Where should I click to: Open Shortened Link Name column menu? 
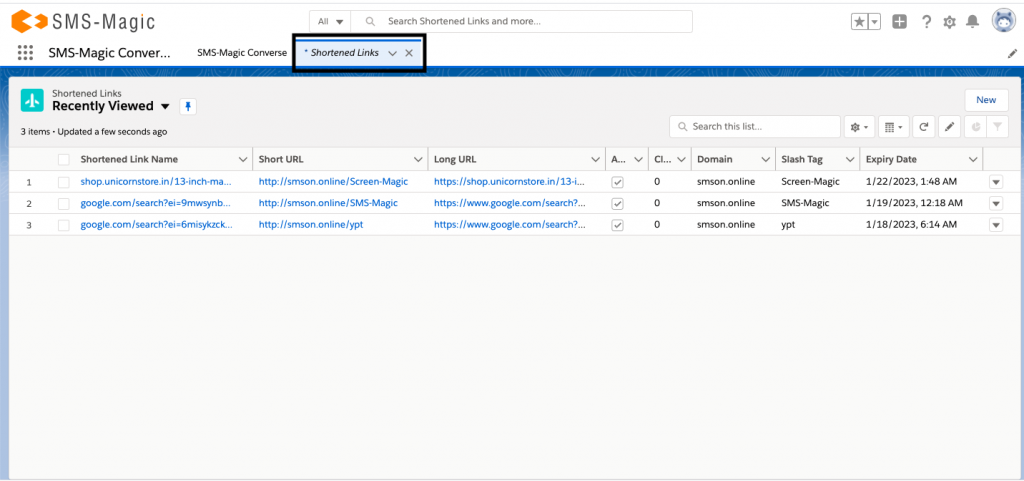pos(243,160)
